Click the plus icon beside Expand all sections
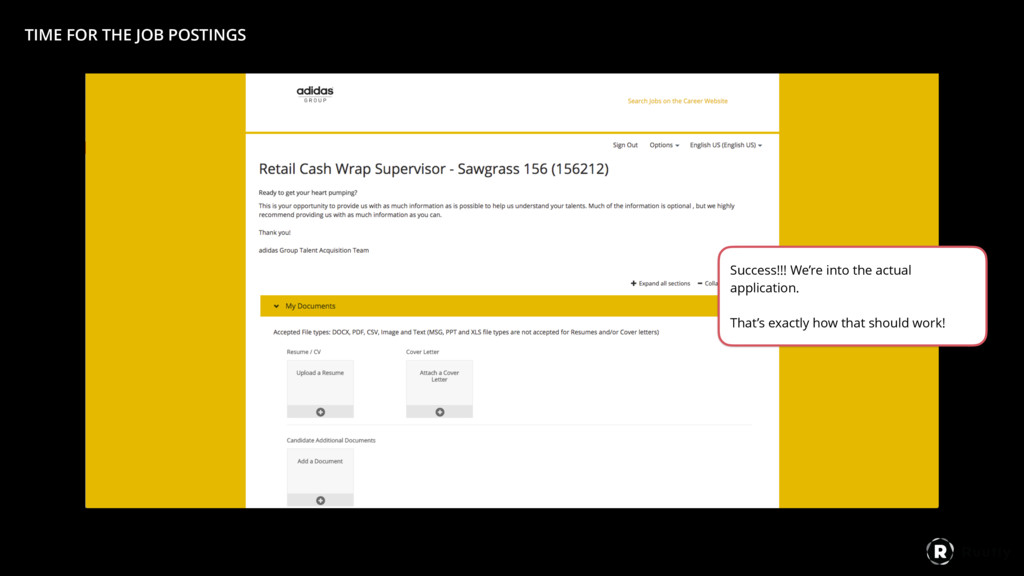 [x=633, y=283]
